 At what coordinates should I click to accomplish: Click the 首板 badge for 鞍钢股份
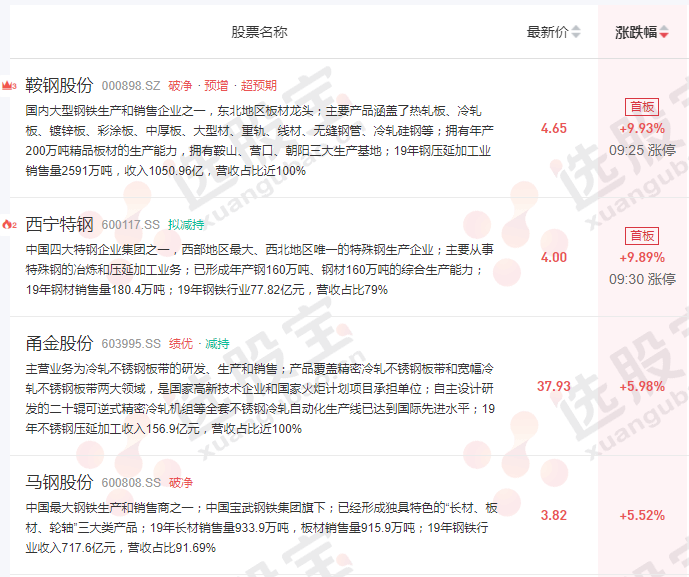coord(642,107)
